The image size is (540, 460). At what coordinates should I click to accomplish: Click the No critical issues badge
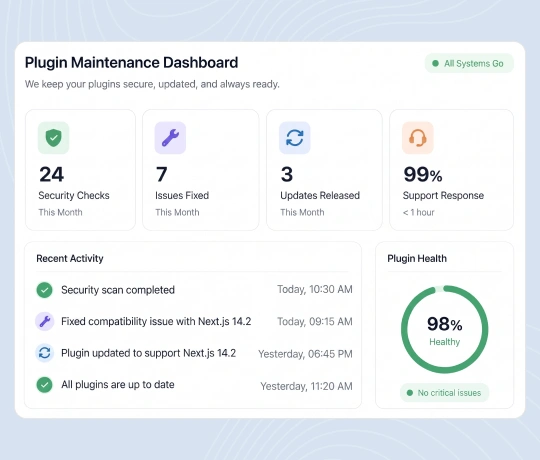[x=444, y=393]
